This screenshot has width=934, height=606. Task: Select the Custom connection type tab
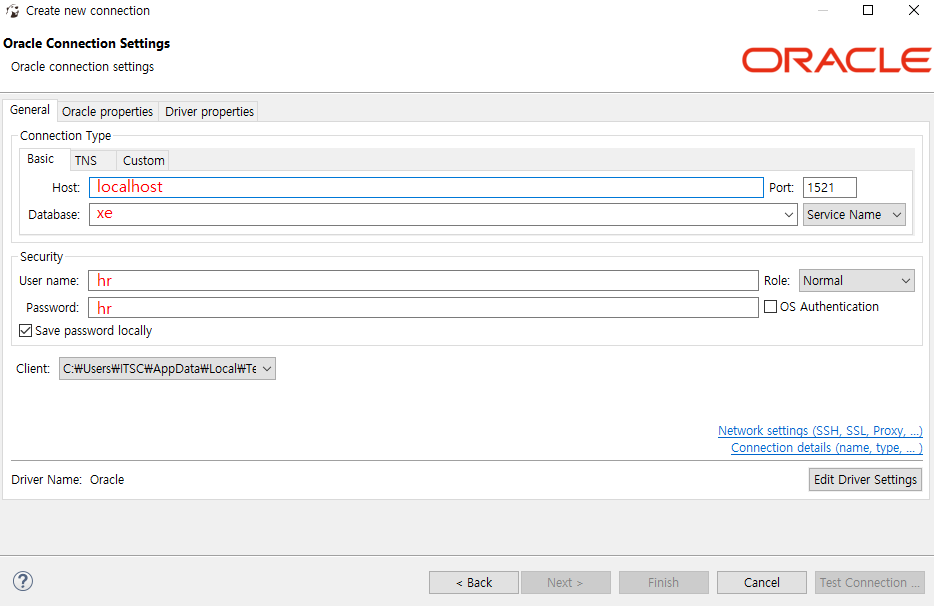point(144,161)
